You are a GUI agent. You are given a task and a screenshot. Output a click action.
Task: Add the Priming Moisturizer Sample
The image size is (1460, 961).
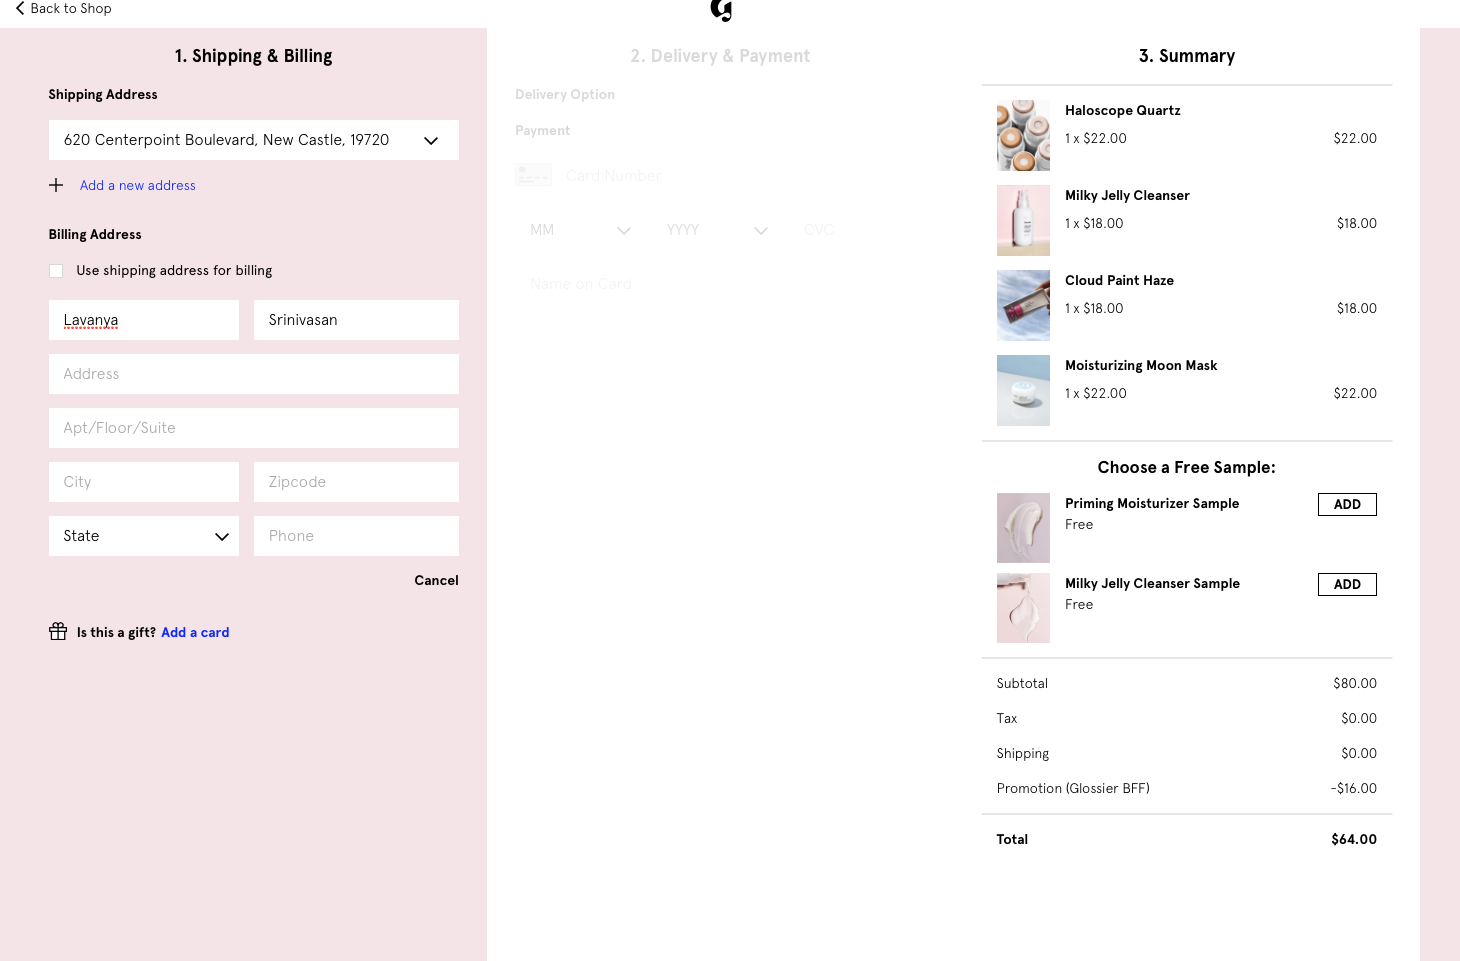[1347, 504]
